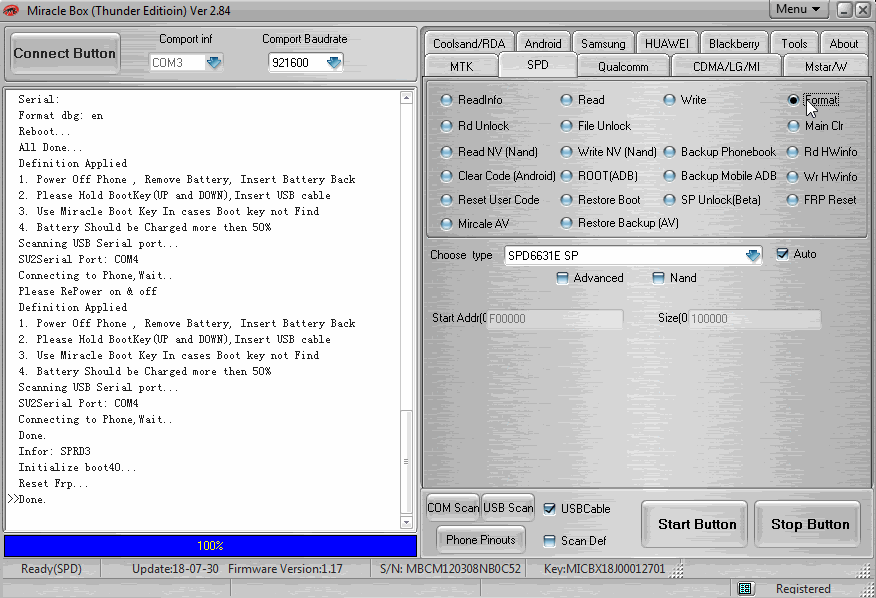This screenshot has height=598, width=876.
Task: Click the log scrollbar up arrow
Action: coord(406,98)
